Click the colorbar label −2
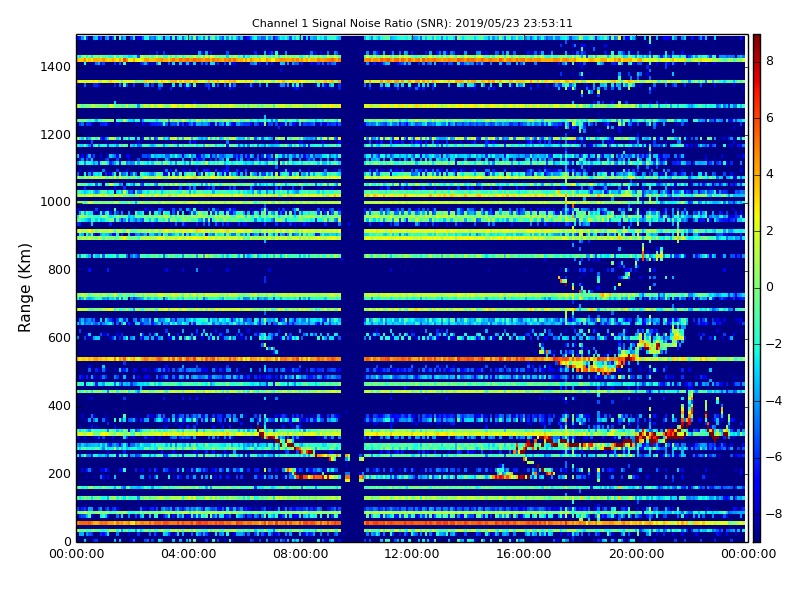800x600 pixels. click(x=773, y=344)
